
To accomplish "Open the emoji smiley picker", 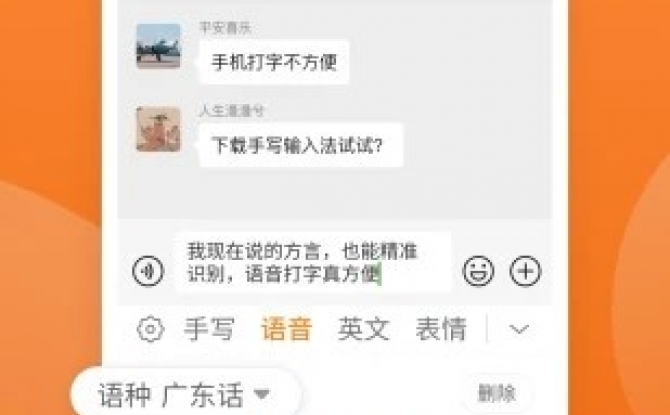I will (x=479, y=271).
